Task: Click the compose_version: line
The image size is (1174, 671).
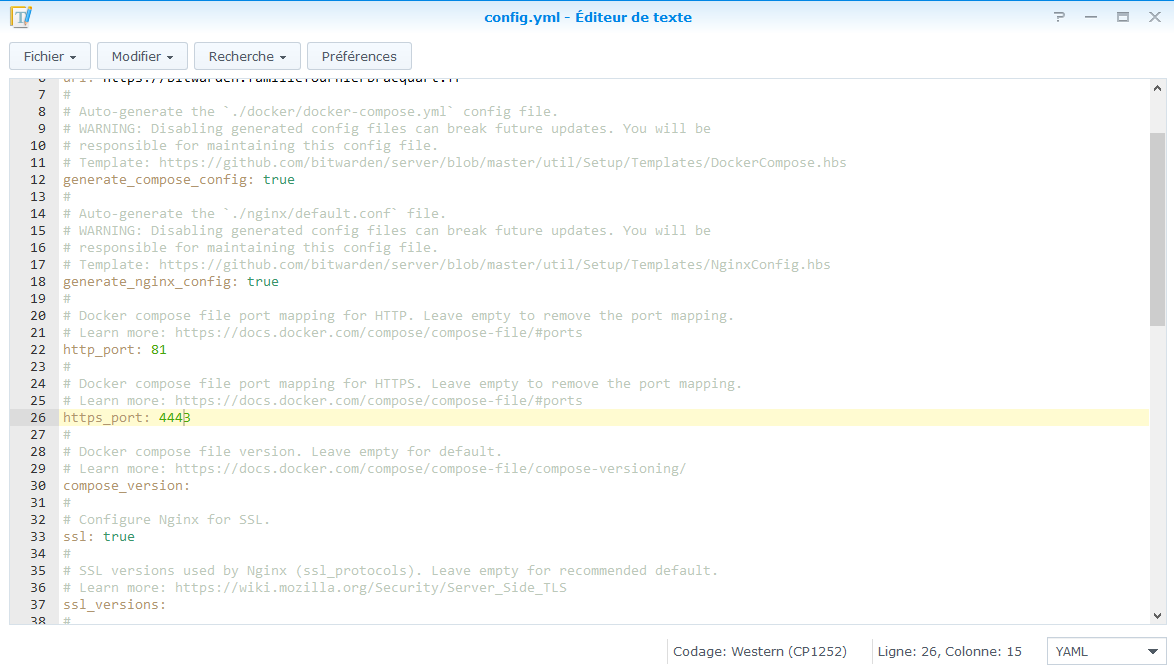Action: click(x=127, y=486)
